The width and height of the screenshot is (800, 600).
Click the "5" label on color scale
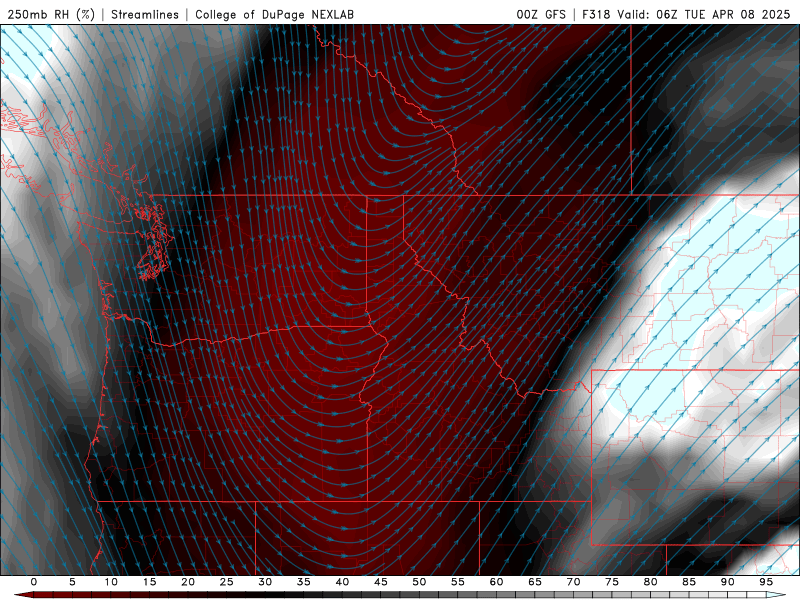click(72, 582)
